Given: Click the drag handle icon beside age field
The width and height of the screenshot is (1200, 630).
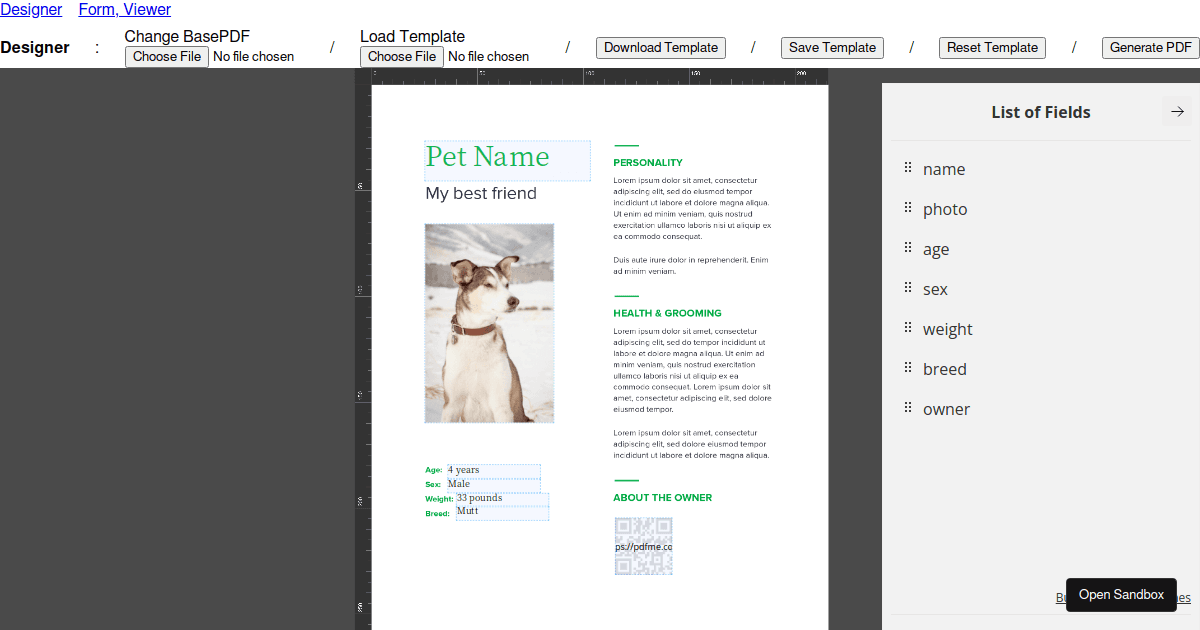Looking at the screenshot, I should point(907,249).
